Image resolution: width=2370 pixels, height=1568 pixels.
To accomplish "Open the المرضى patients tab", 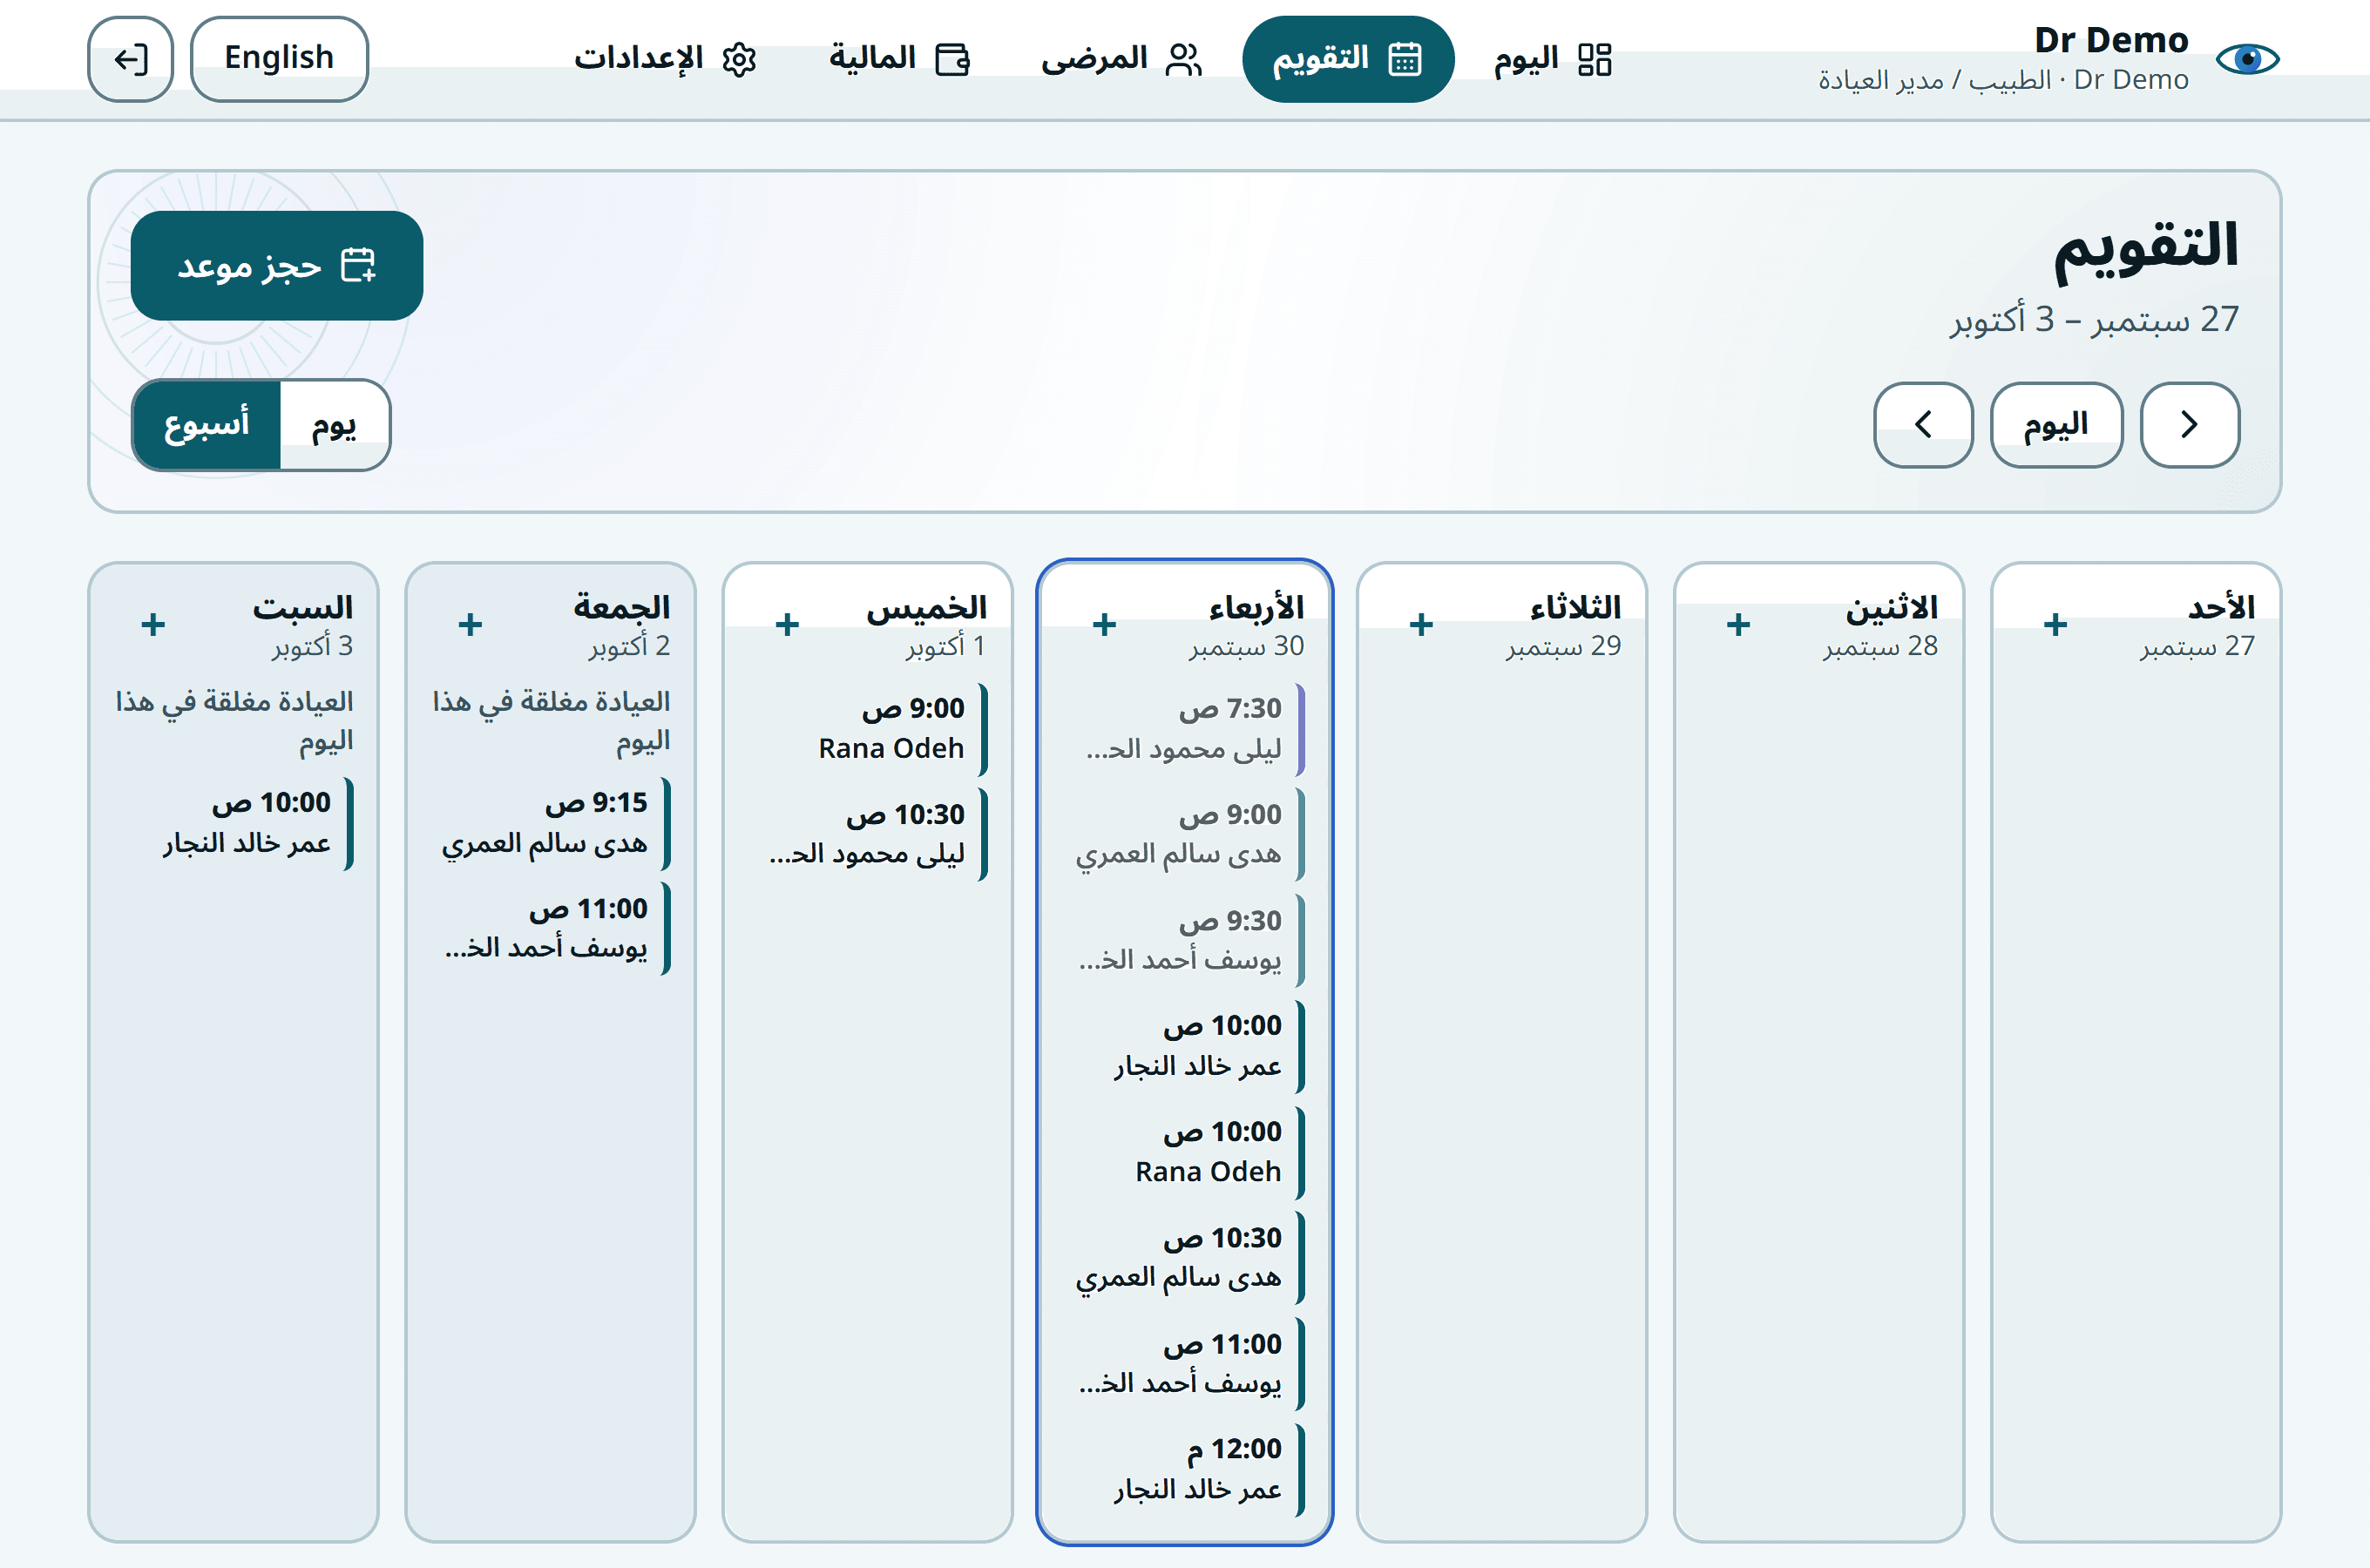I will [1121, 59].
